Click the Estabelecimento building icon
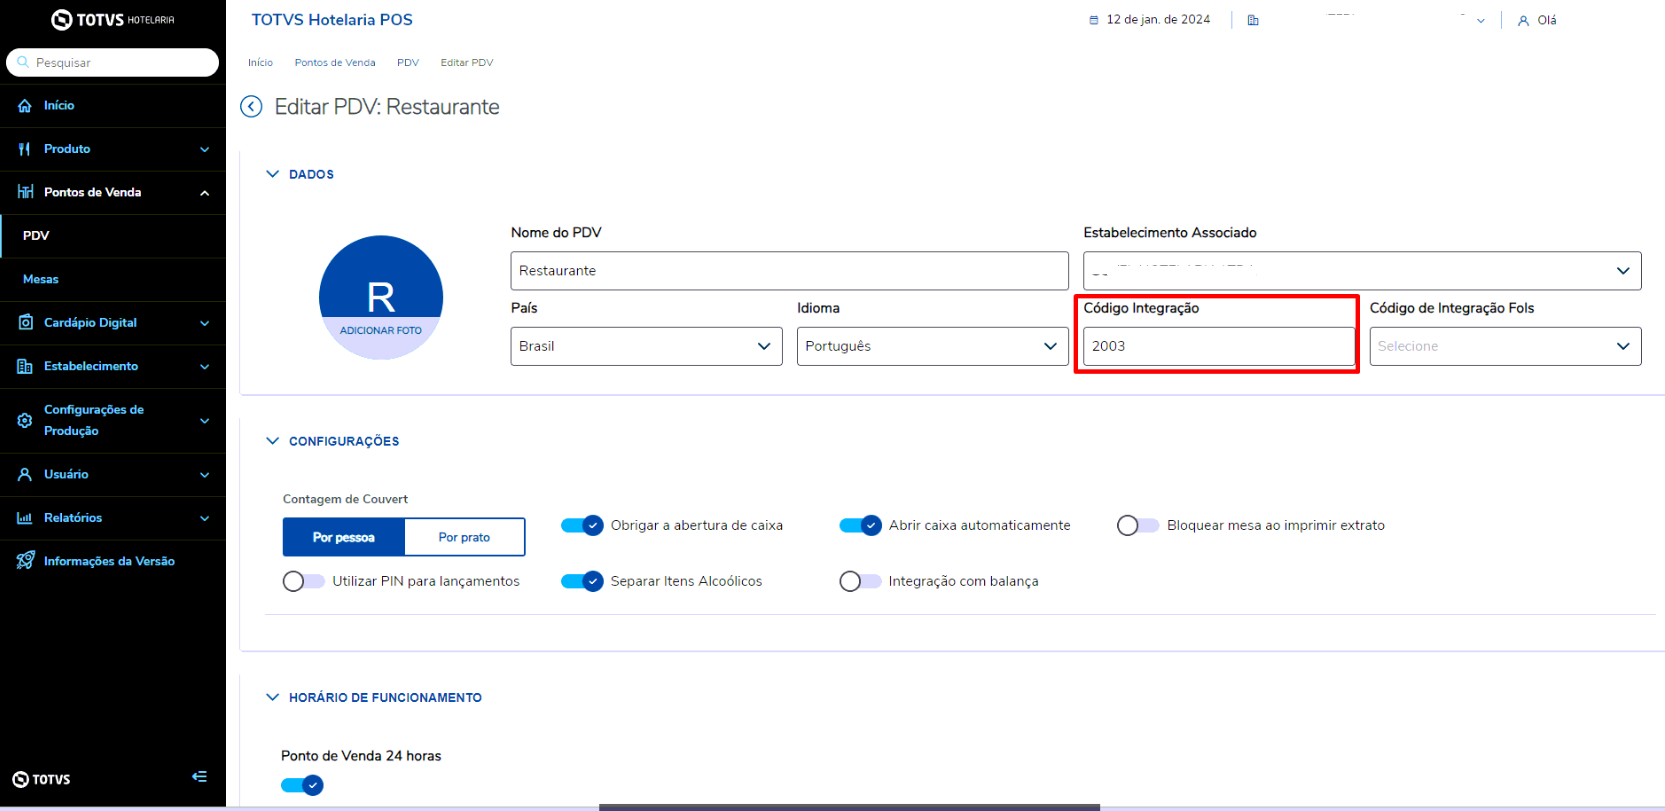The height and width of the screenshot is (811, 1665). coord(25,366)
